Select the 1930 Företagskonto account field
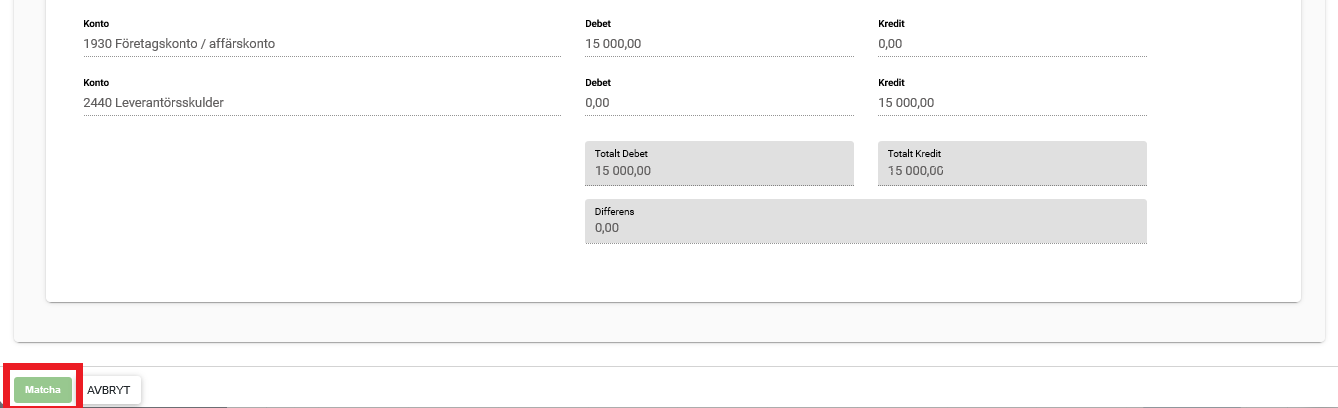Screen dimensions: 1338x408 click(321, 44)
